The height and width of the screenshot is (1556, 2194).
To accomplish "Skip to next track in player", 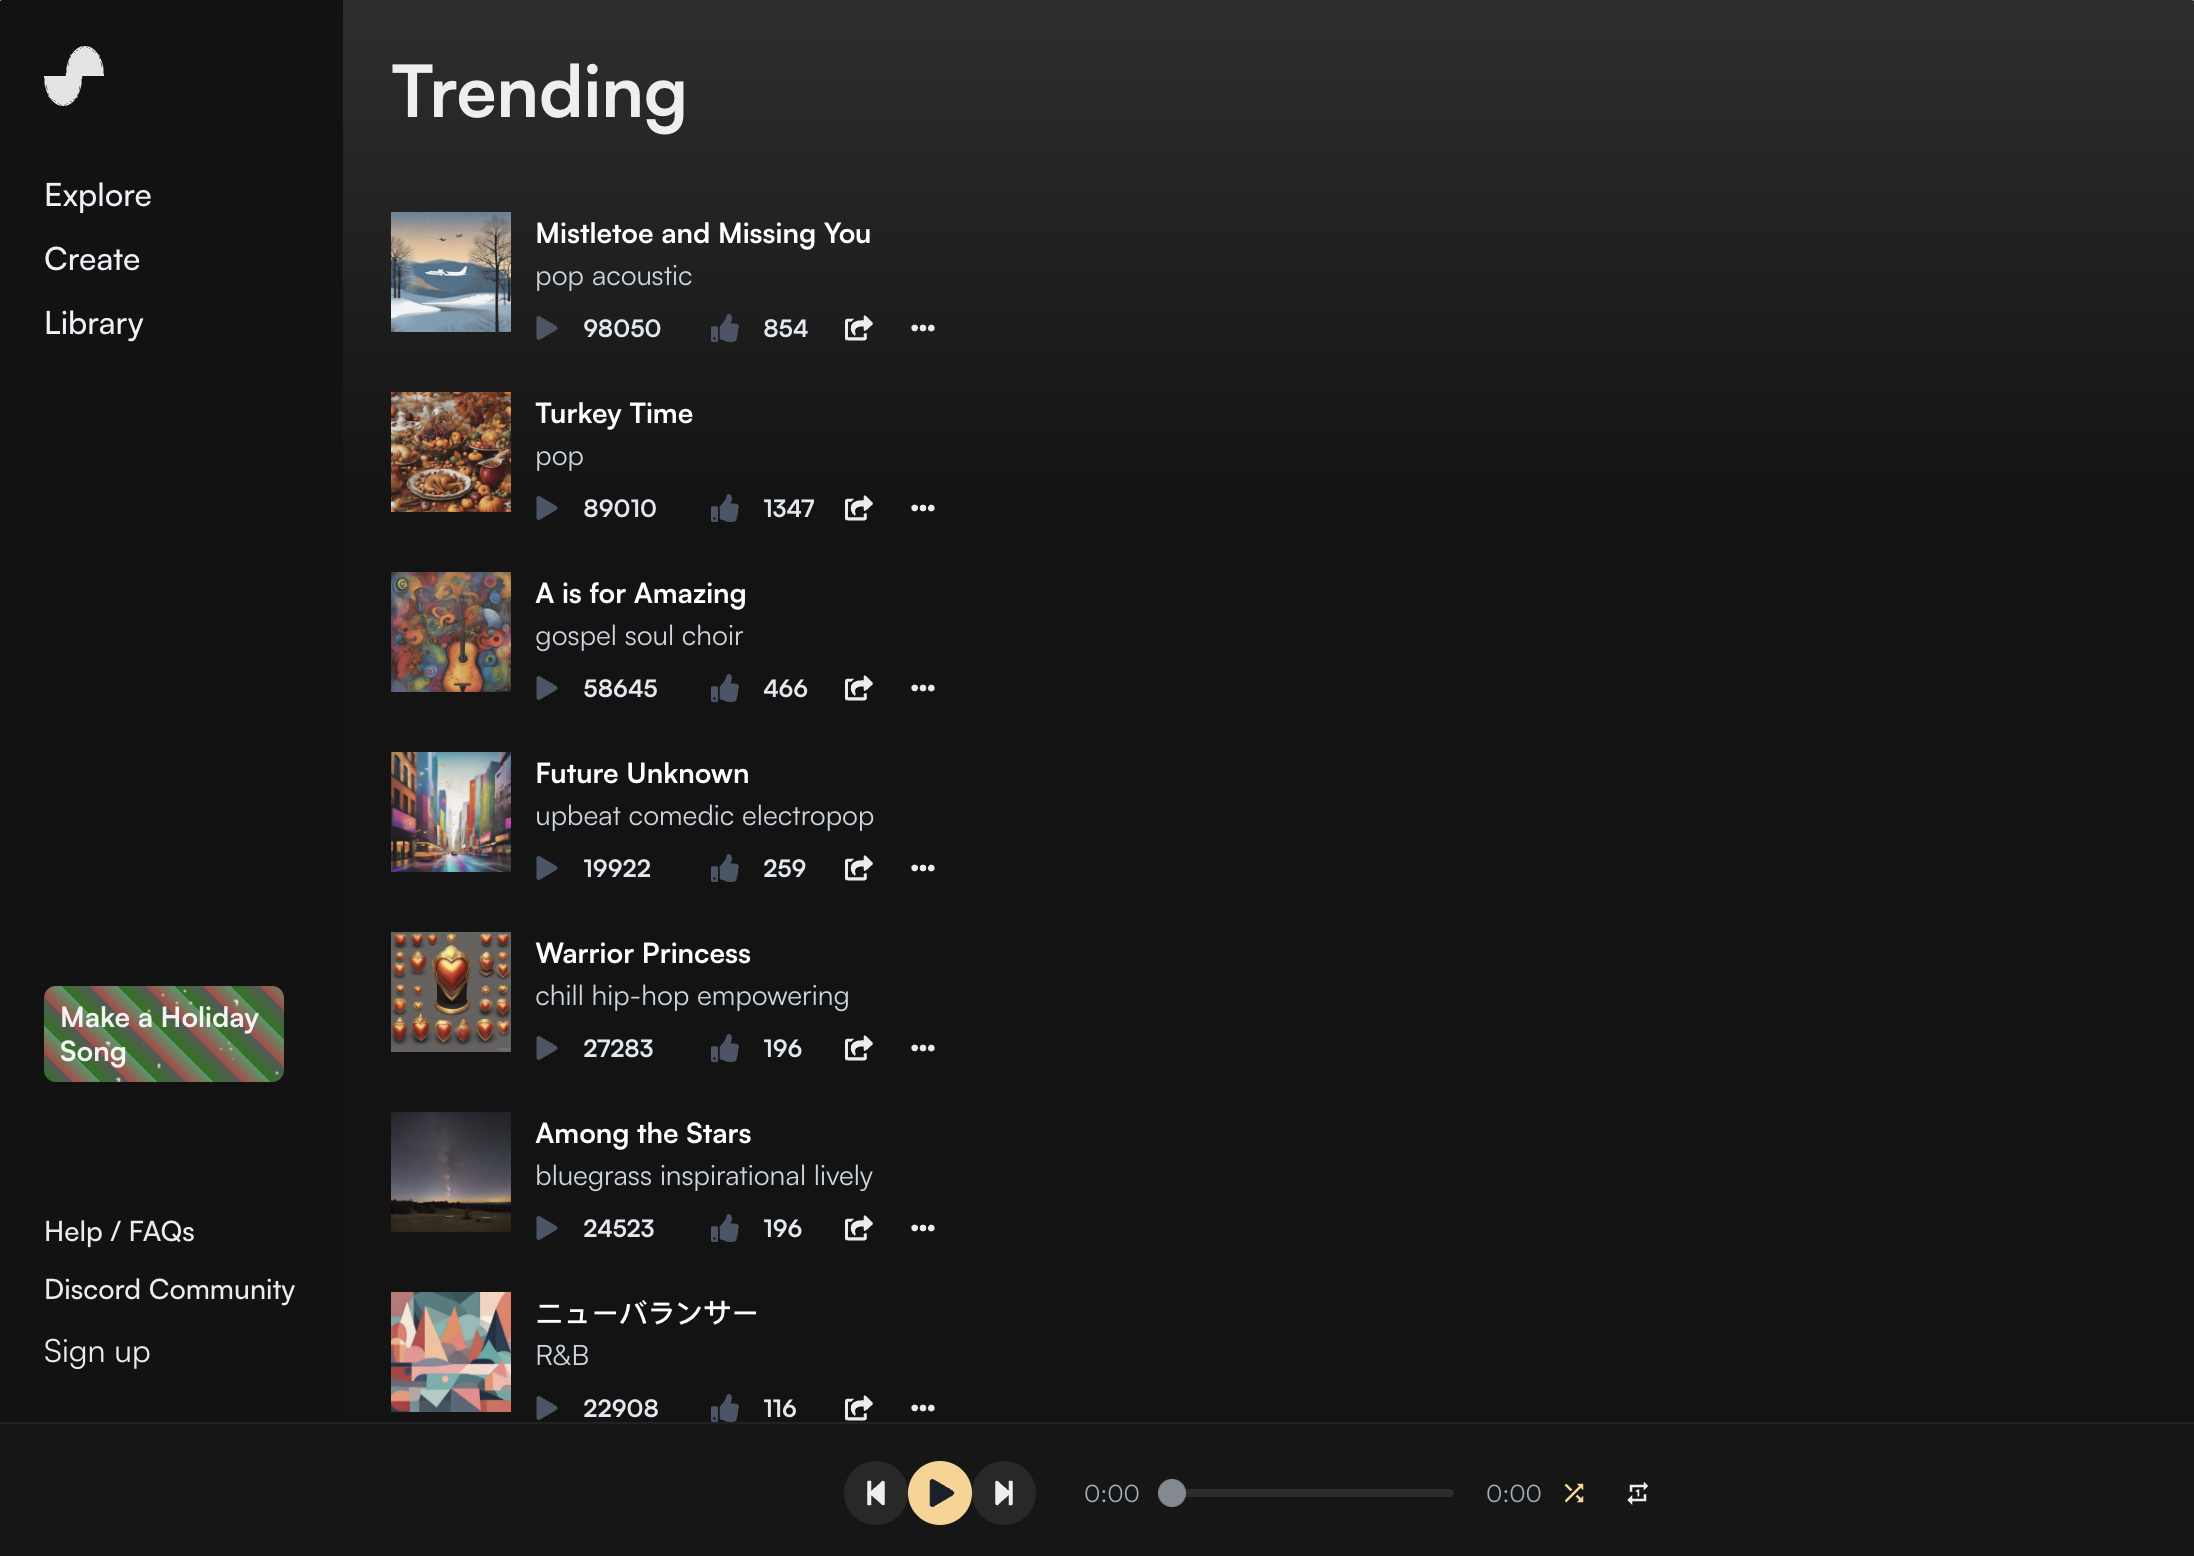I will pos(1004,1493).
